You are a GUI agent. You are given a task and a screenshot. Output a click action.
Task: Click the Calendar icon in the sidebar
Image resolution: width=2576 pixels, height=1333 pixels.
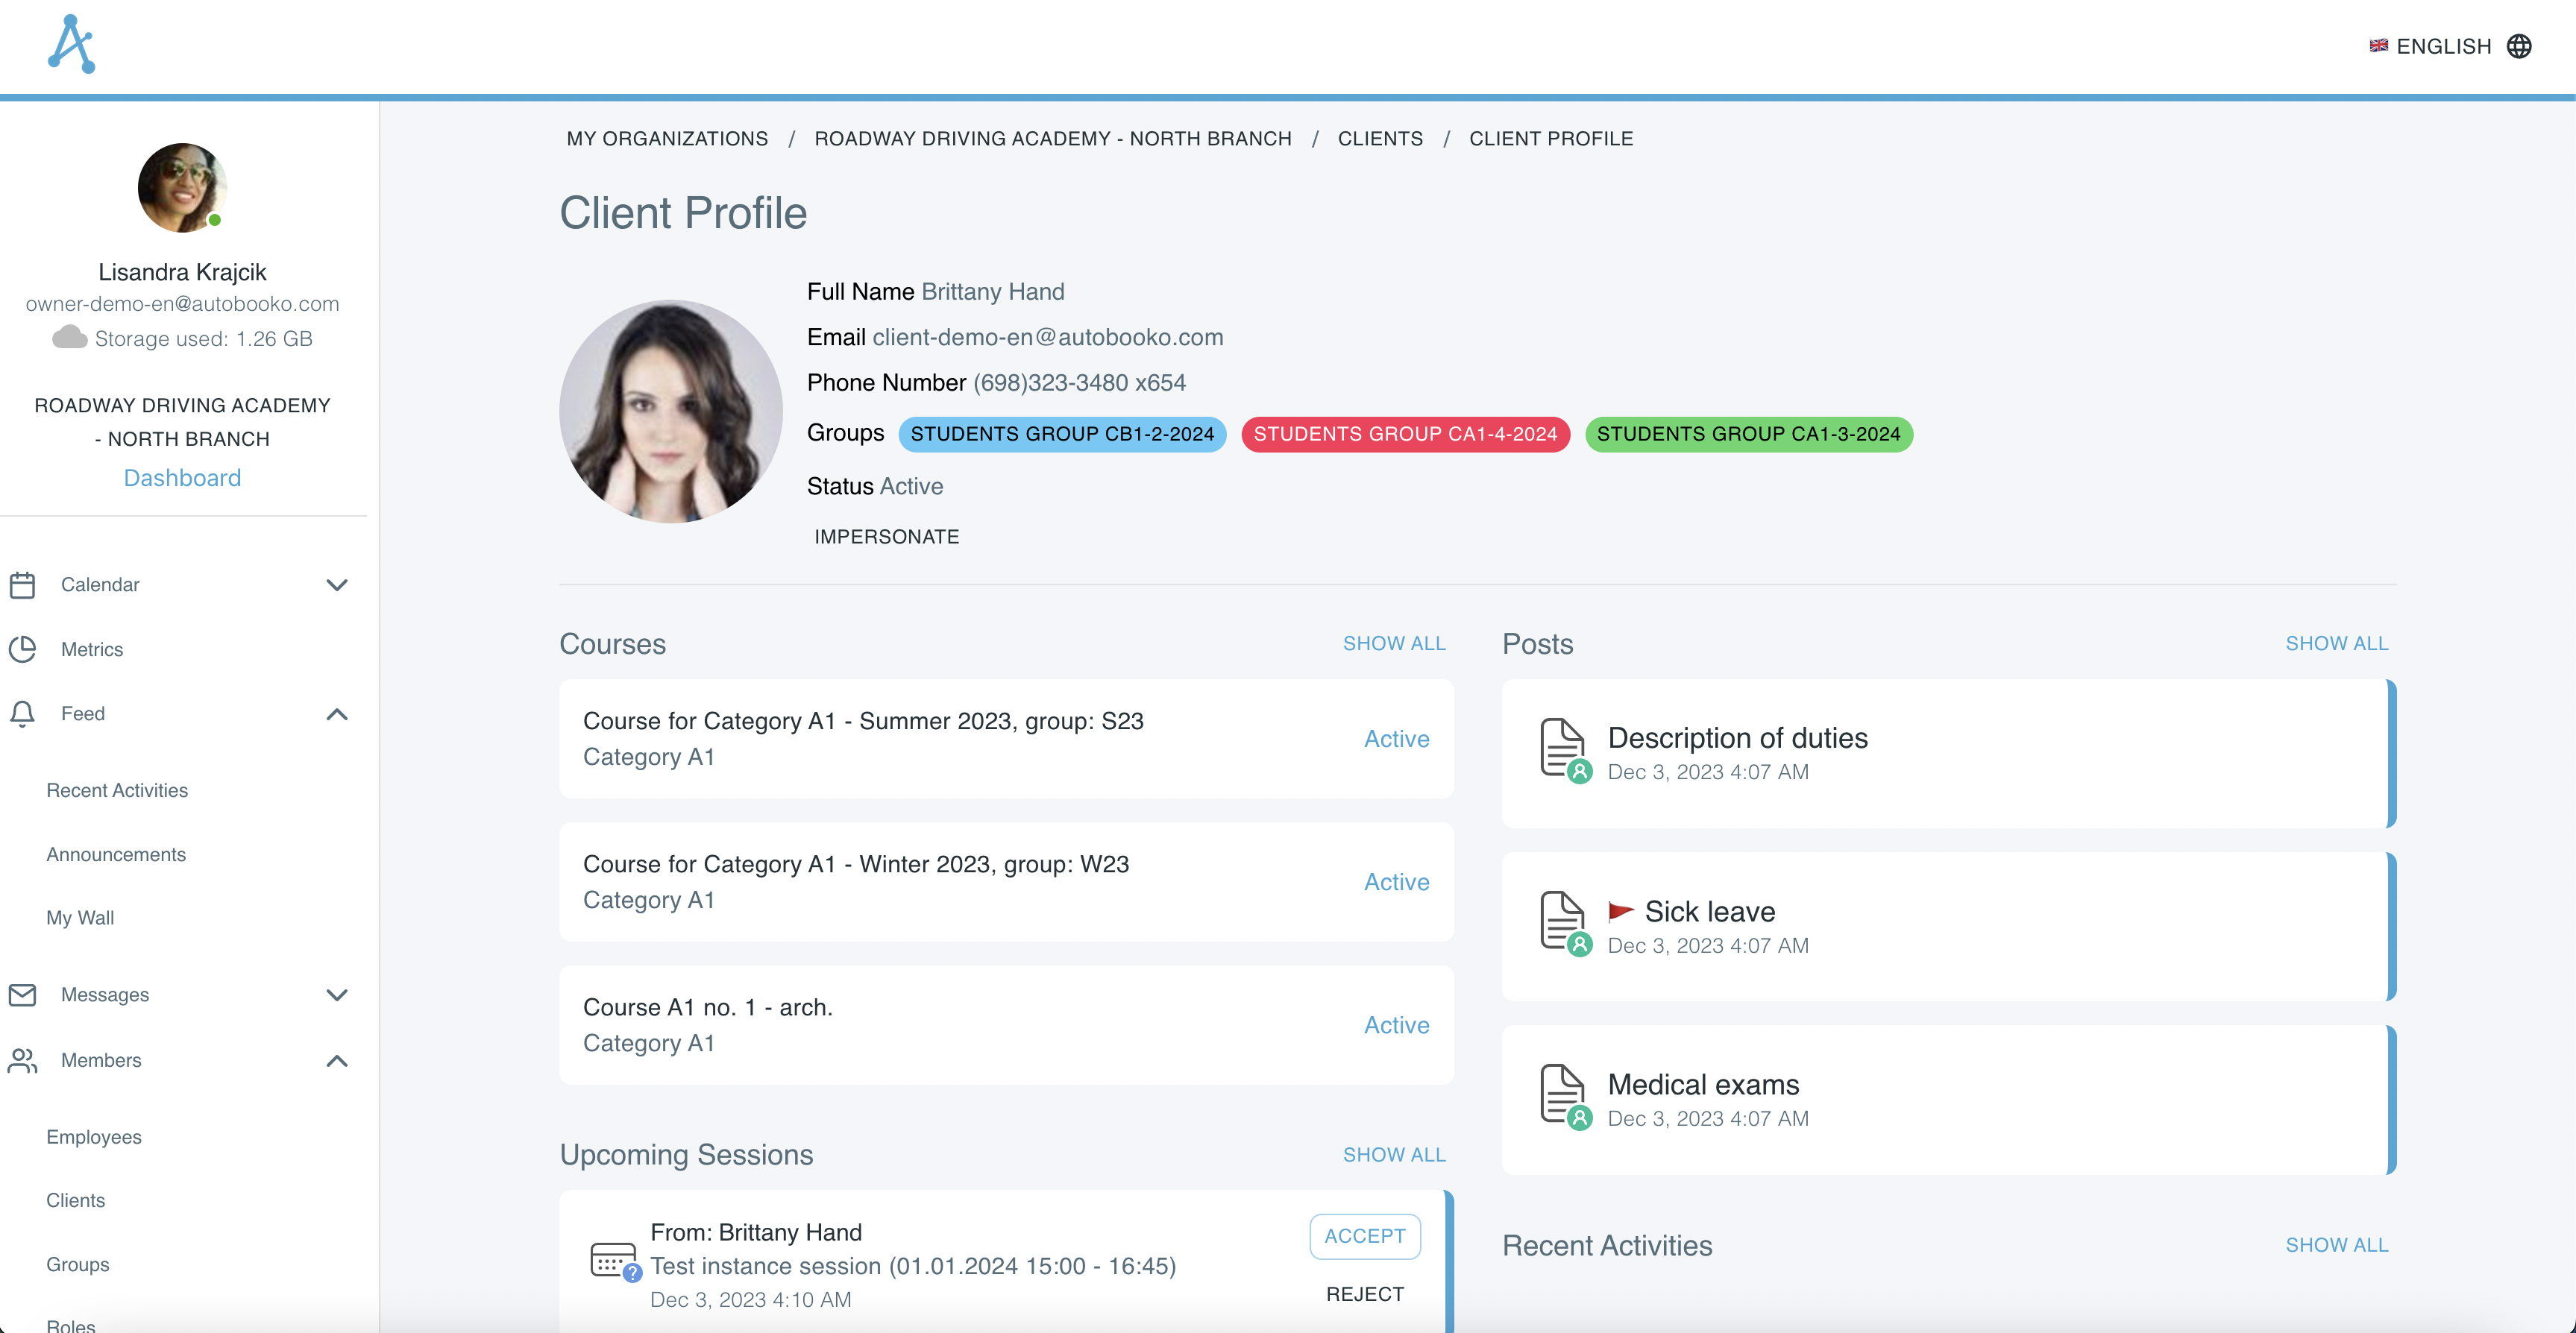click(23, 584)
